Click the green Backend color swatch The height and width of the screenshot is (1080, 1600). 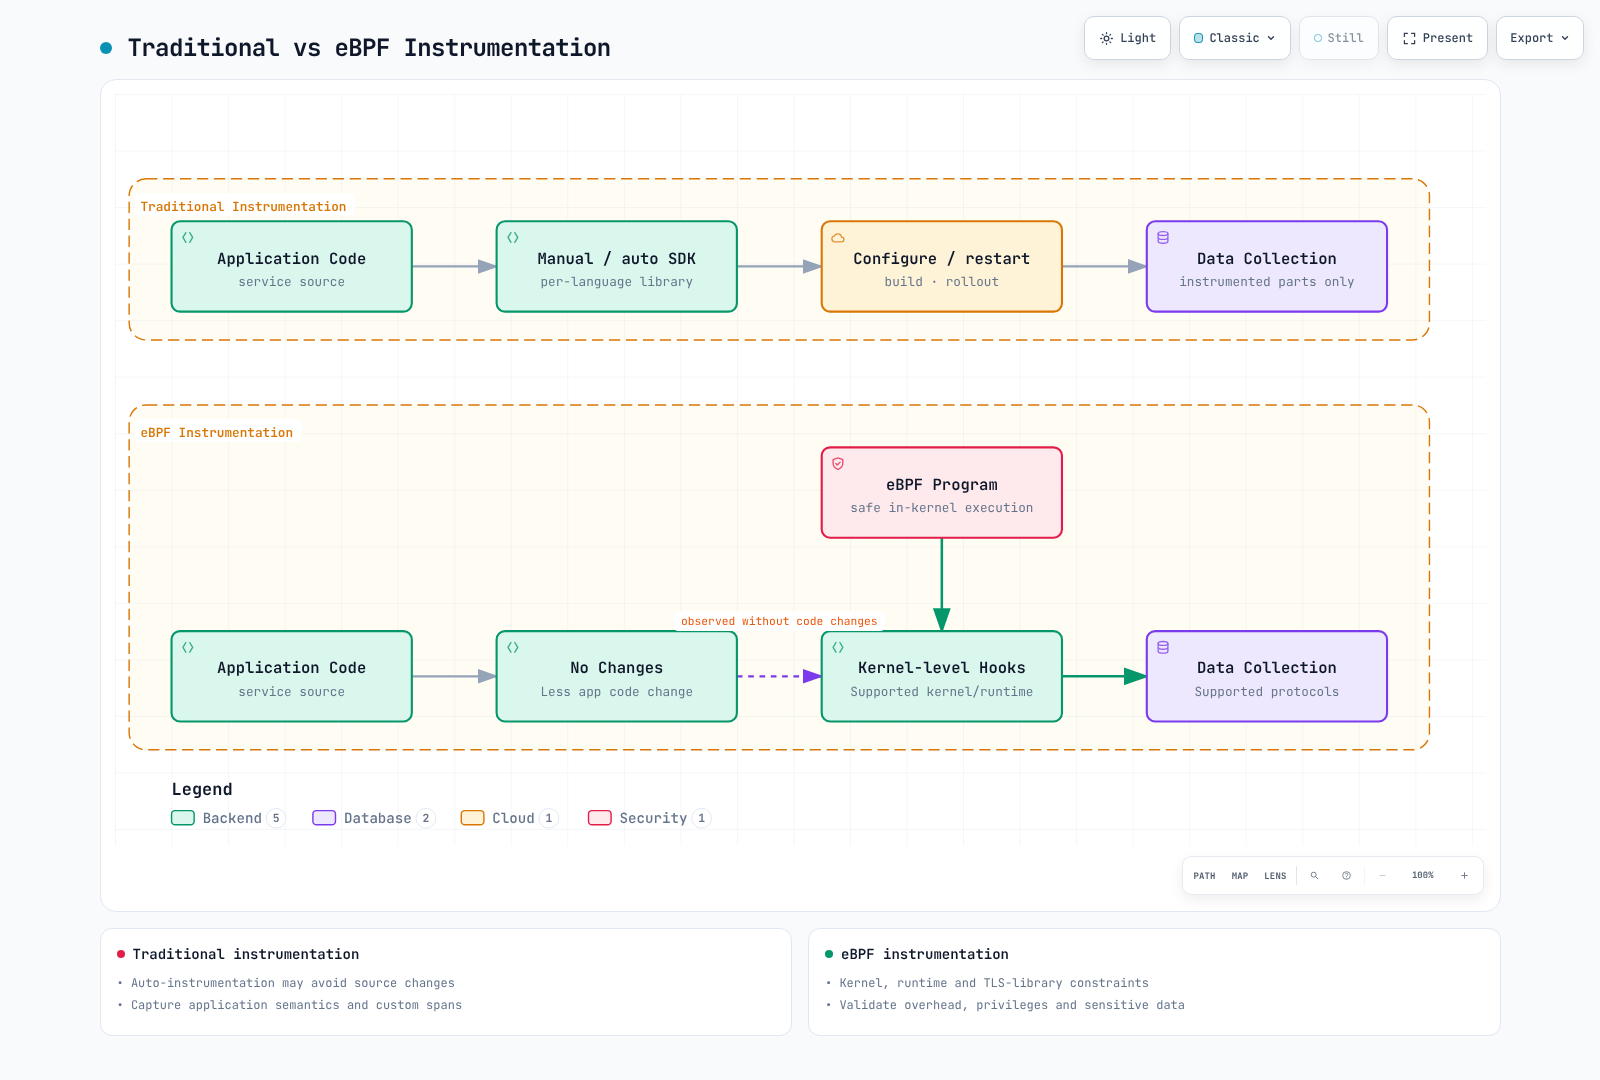(x=183, y=818)
